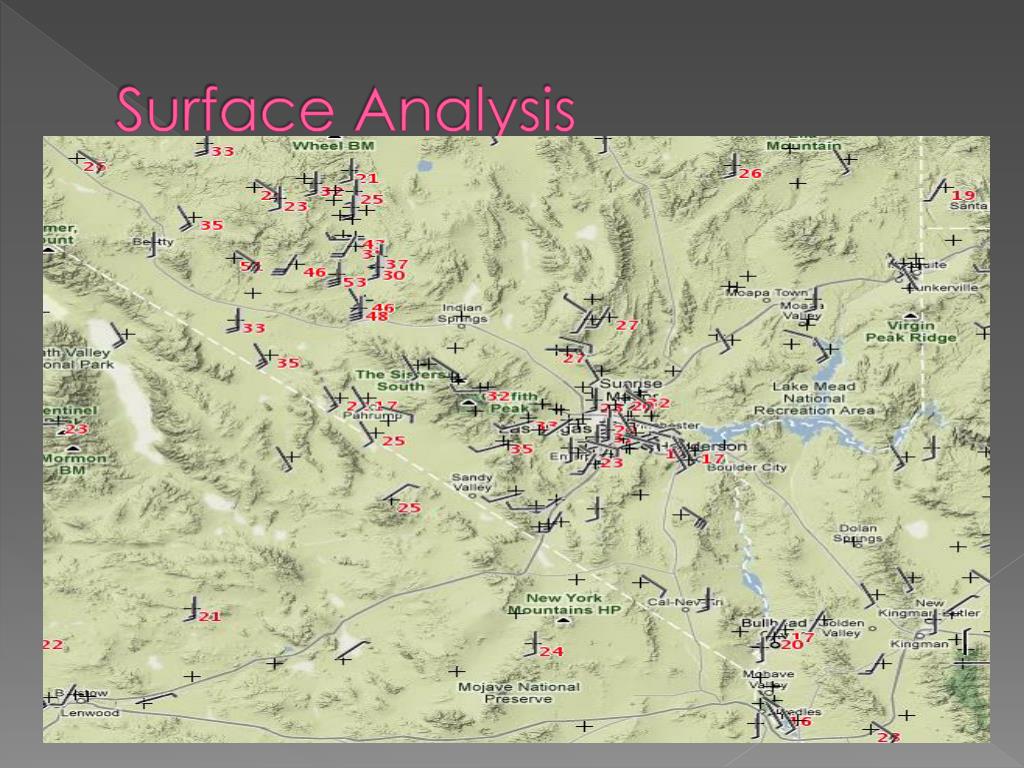Image resolution: width=1024 pixels, height=768 pixels.
Task: Click the Beatty town label
Action: coord(153,242)
